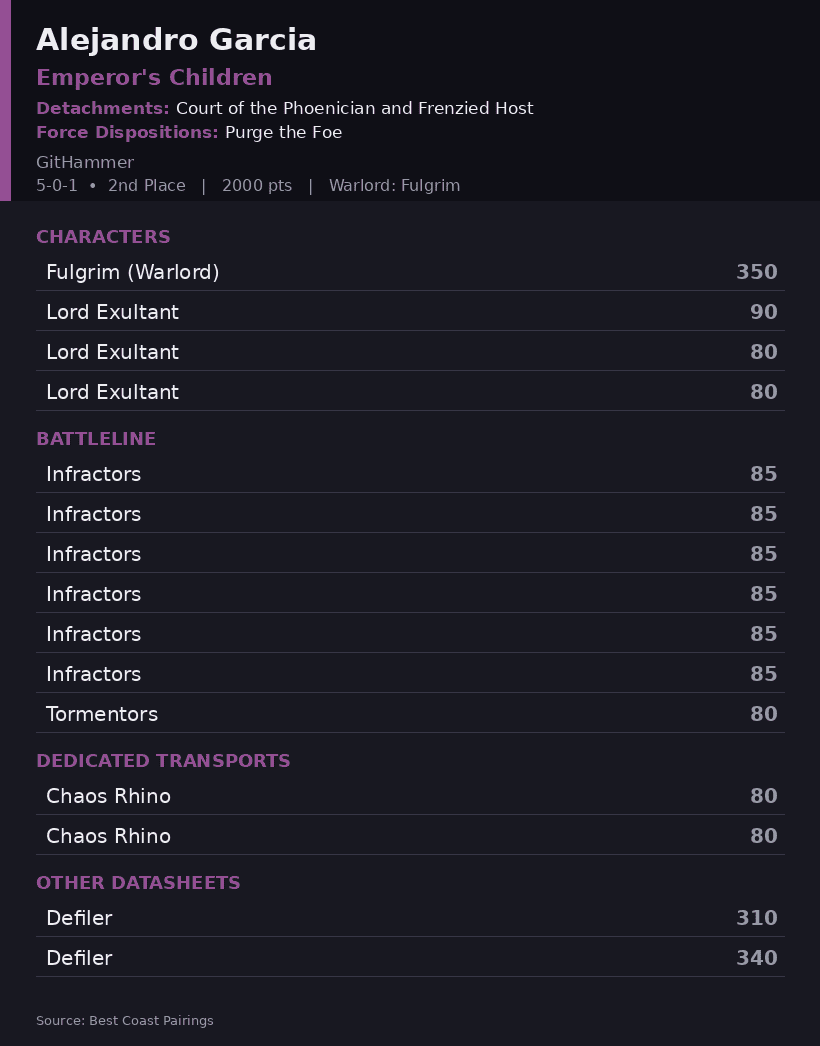Click the Detachments label
This screenshot has width=820, height=1046.
pos(103,108)
